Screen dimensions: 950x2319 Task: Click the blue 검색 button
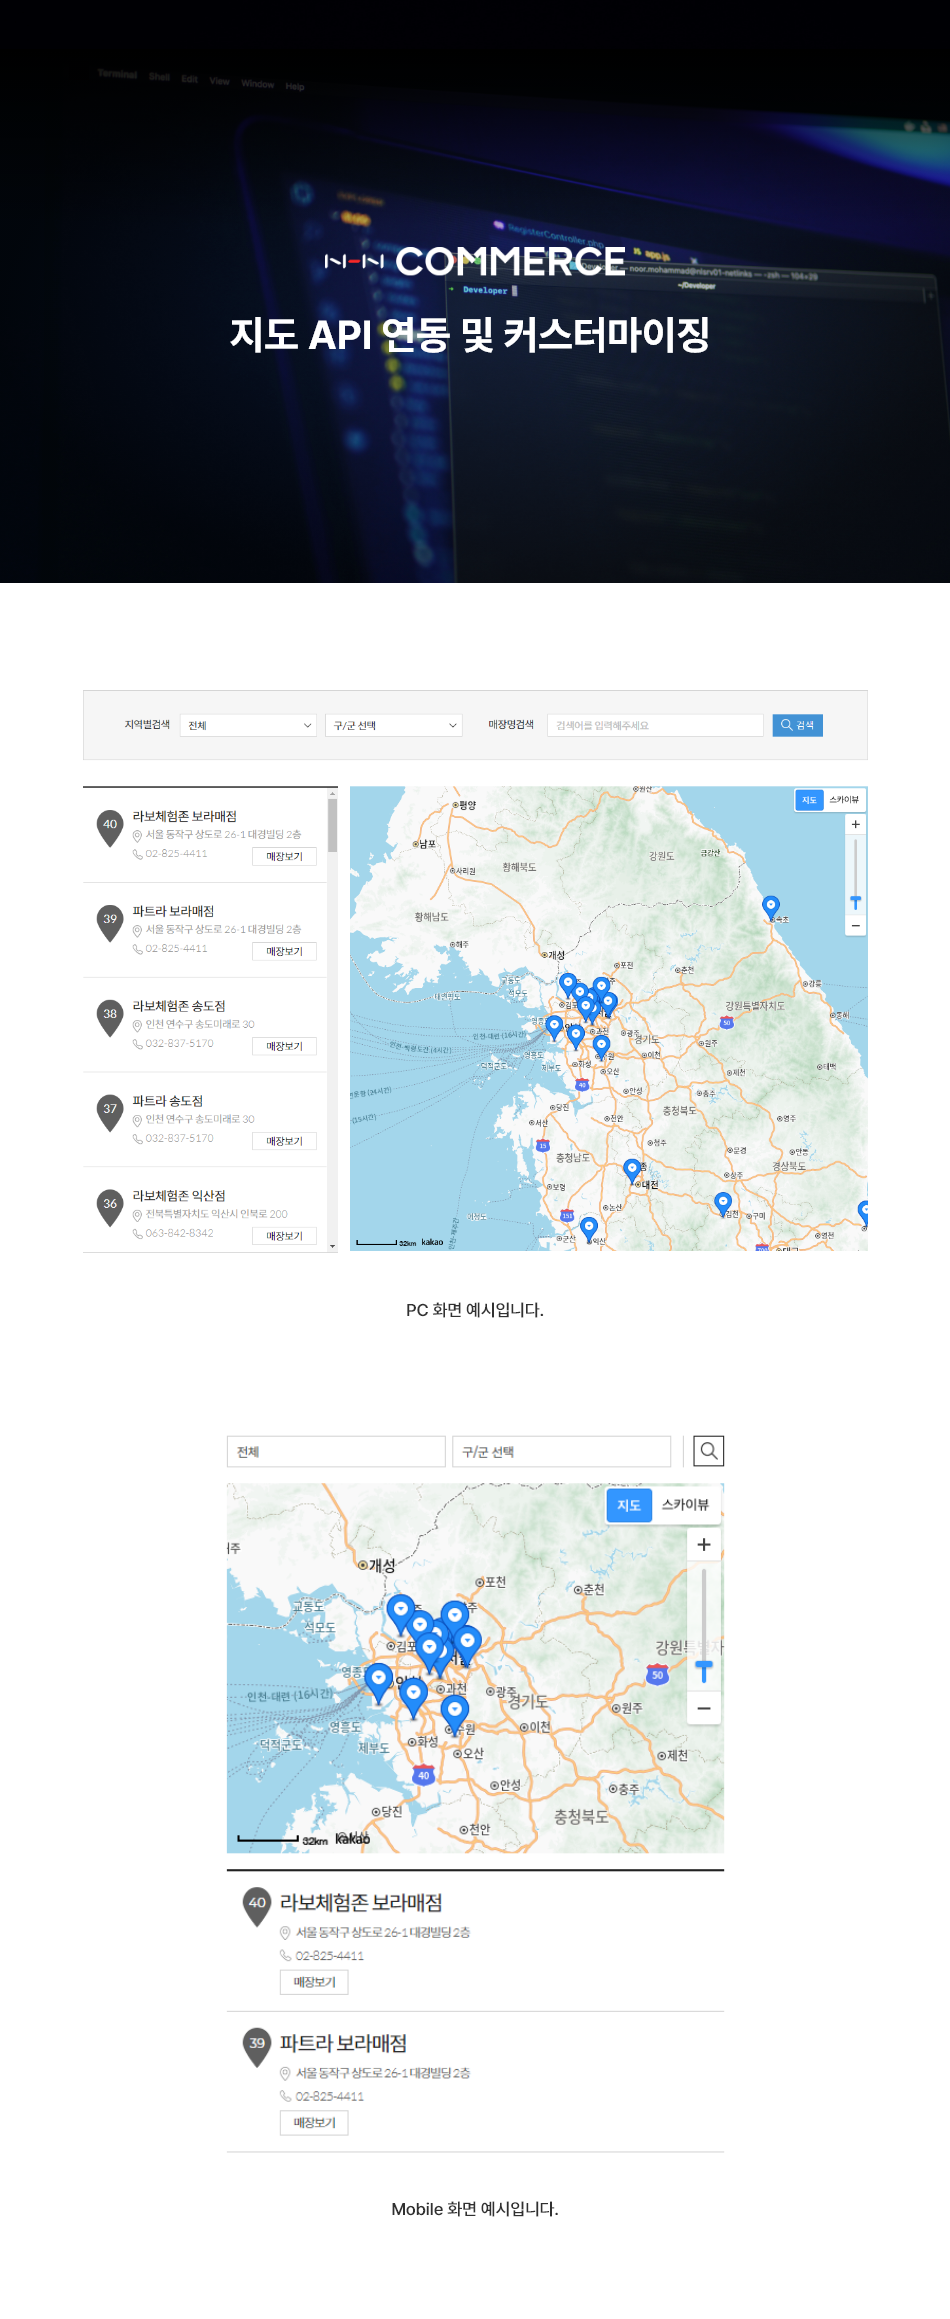(x=797, y=725)
